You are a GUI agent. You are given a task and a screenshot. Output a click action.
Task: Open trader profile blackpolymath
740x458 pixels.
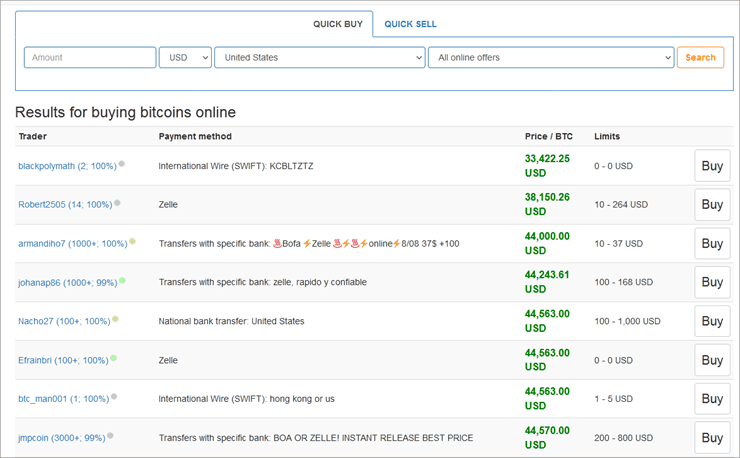click(66, 166)
